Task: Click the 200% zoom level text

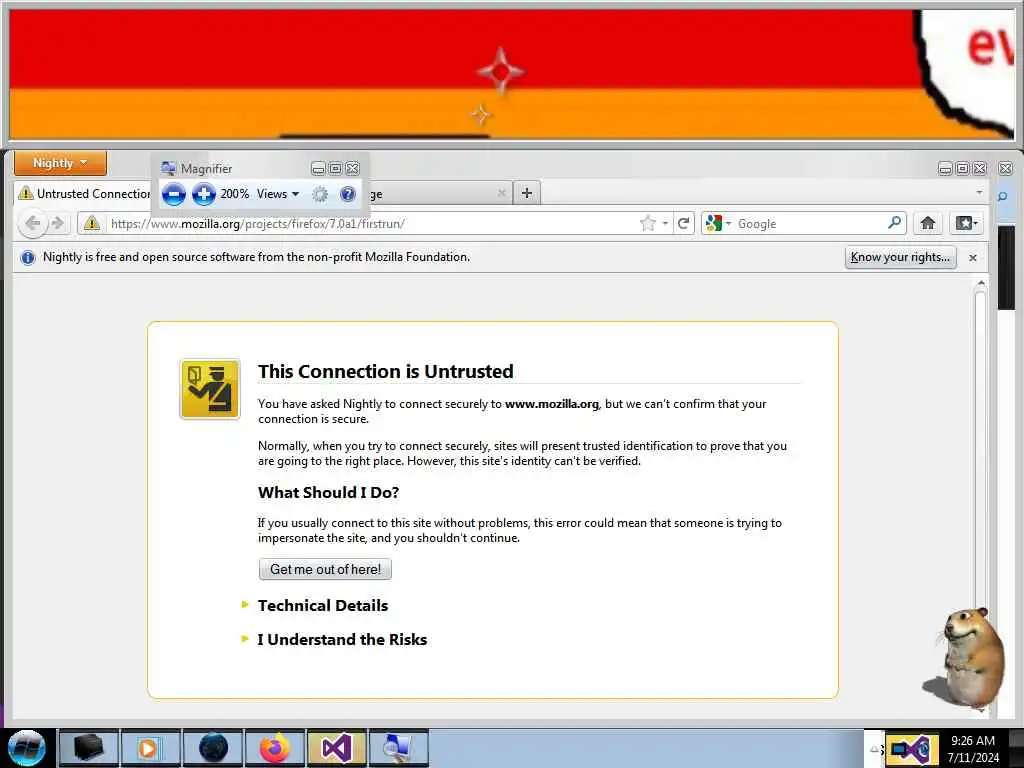Action: pos(234,194)
